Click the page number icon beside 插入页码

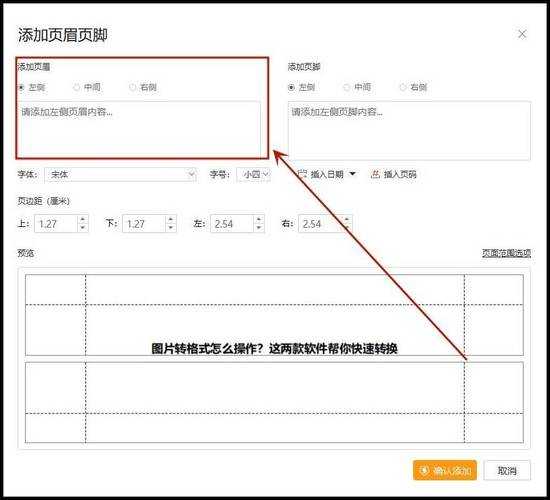[x=375, y=174]
